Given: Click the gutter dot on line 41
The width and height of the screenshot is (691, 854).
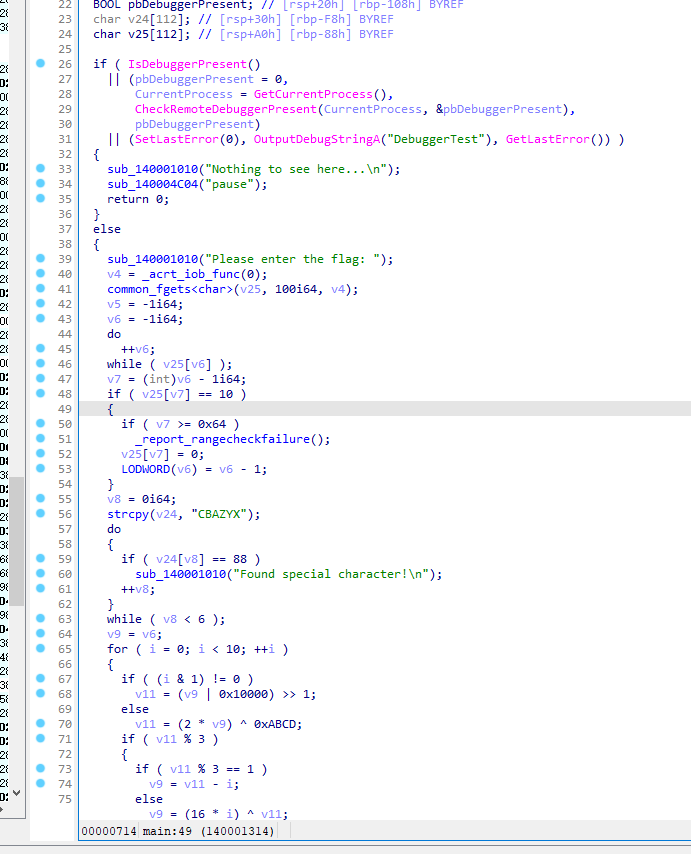Looking at the screenshot, I should [40, 289].
